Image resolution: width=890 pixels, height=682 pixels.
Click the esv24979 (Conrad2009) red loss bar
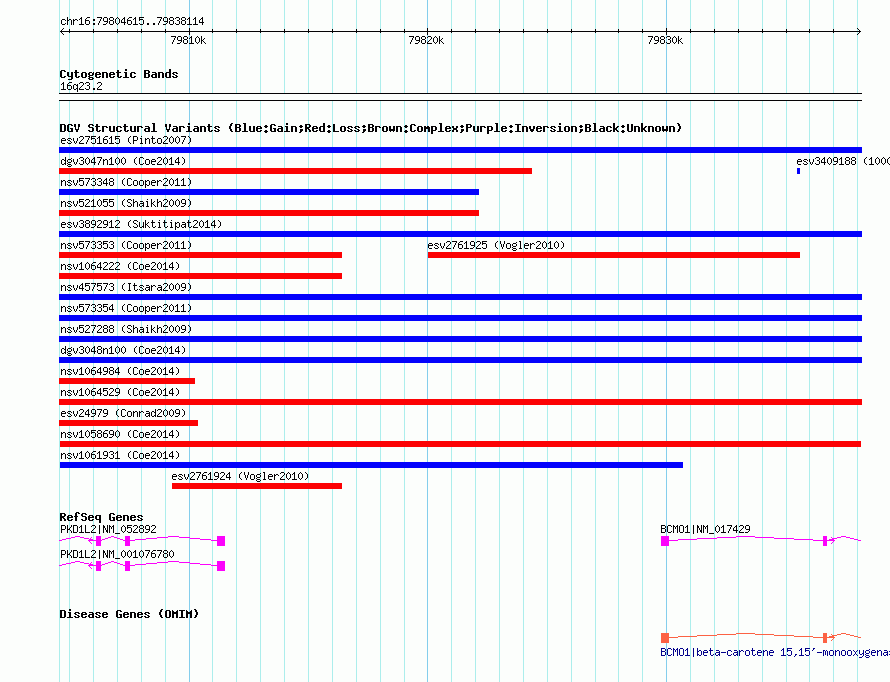pos(129,423)
